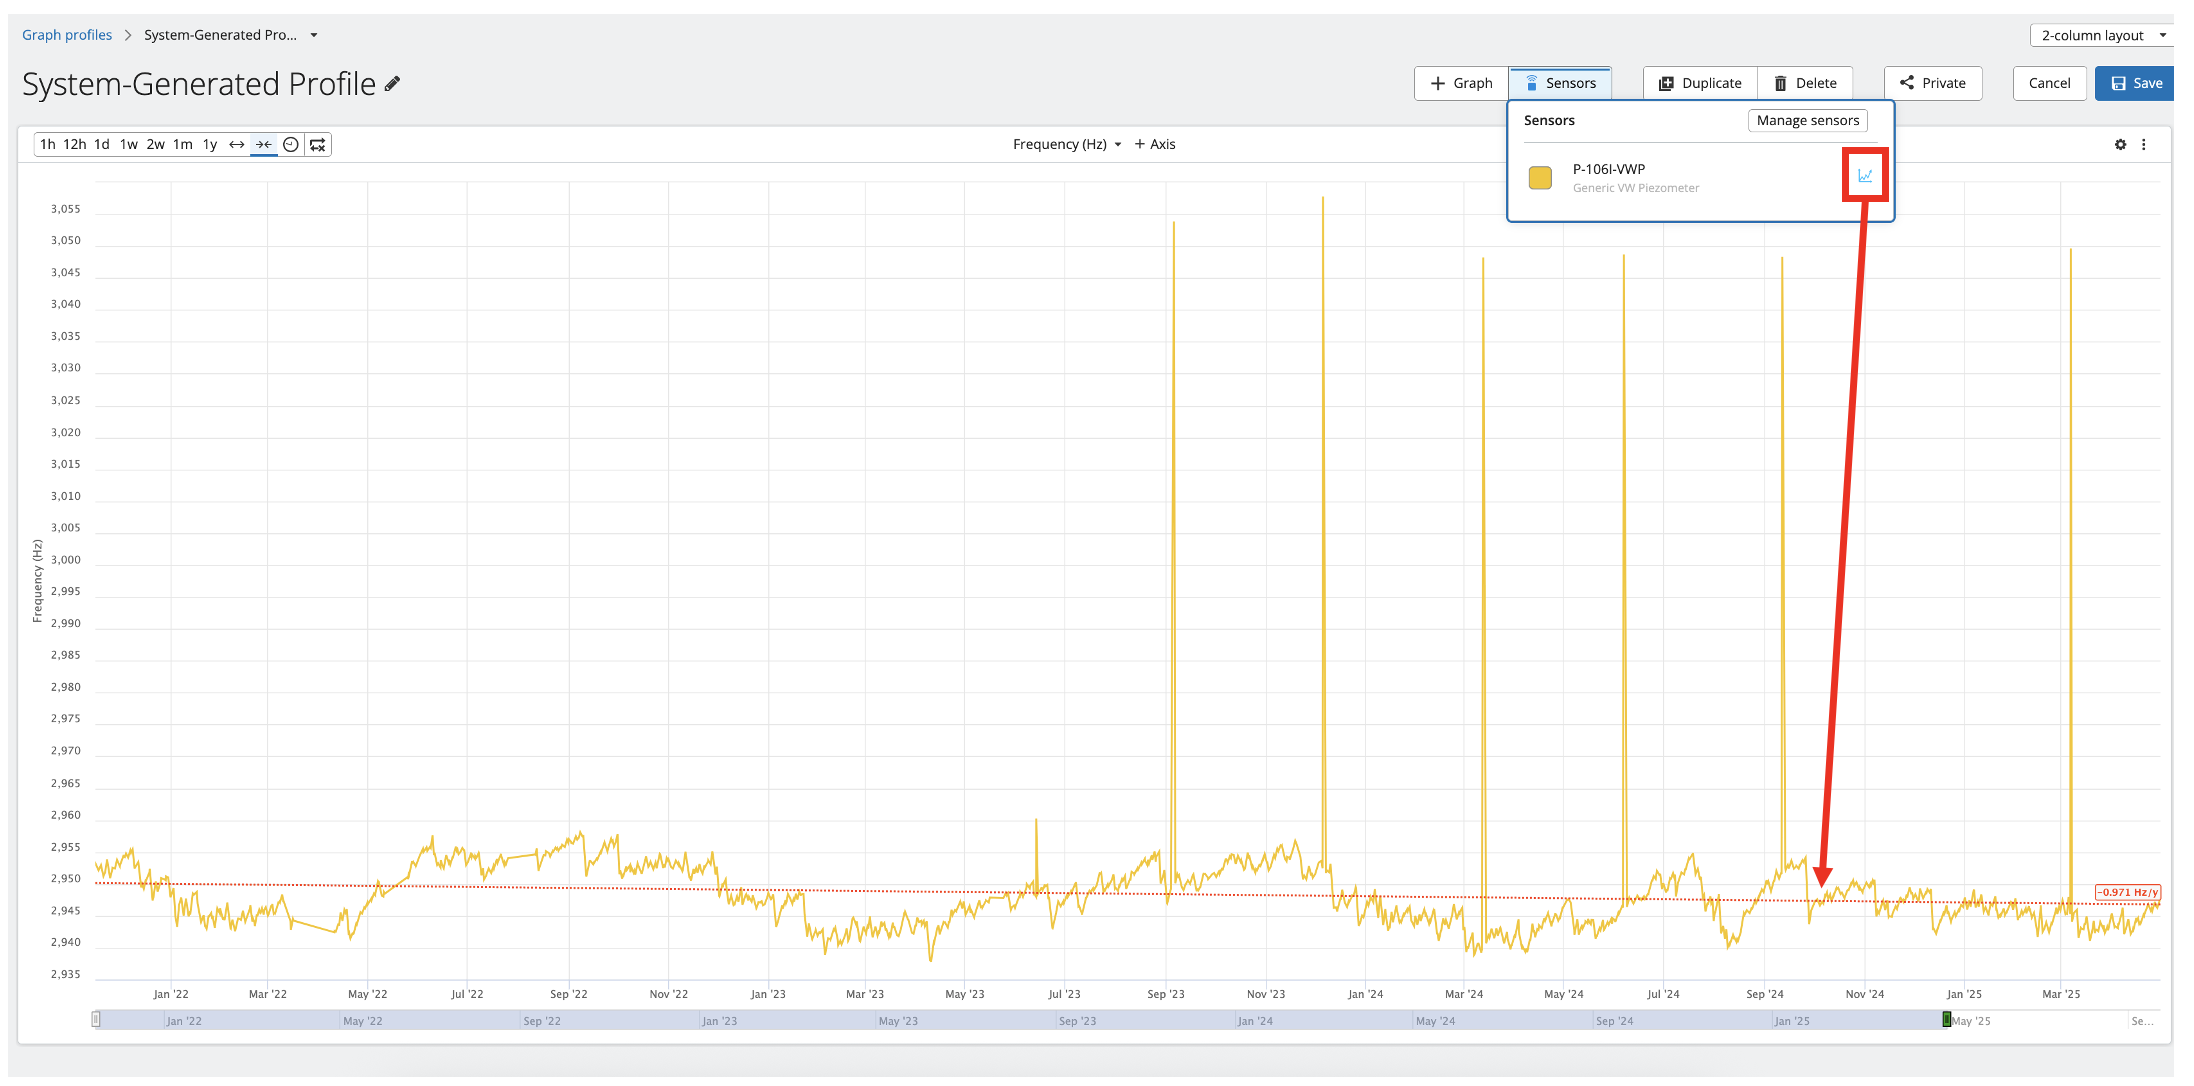
Task: Click the Manage sensors button
Action: tap(1807, 121)
